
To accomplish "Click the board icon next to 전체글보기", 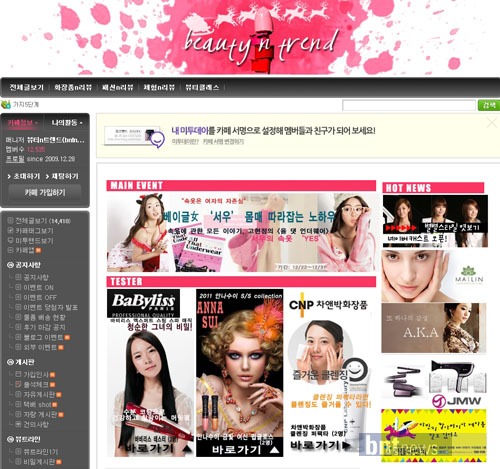I will [x=10, y=220].
